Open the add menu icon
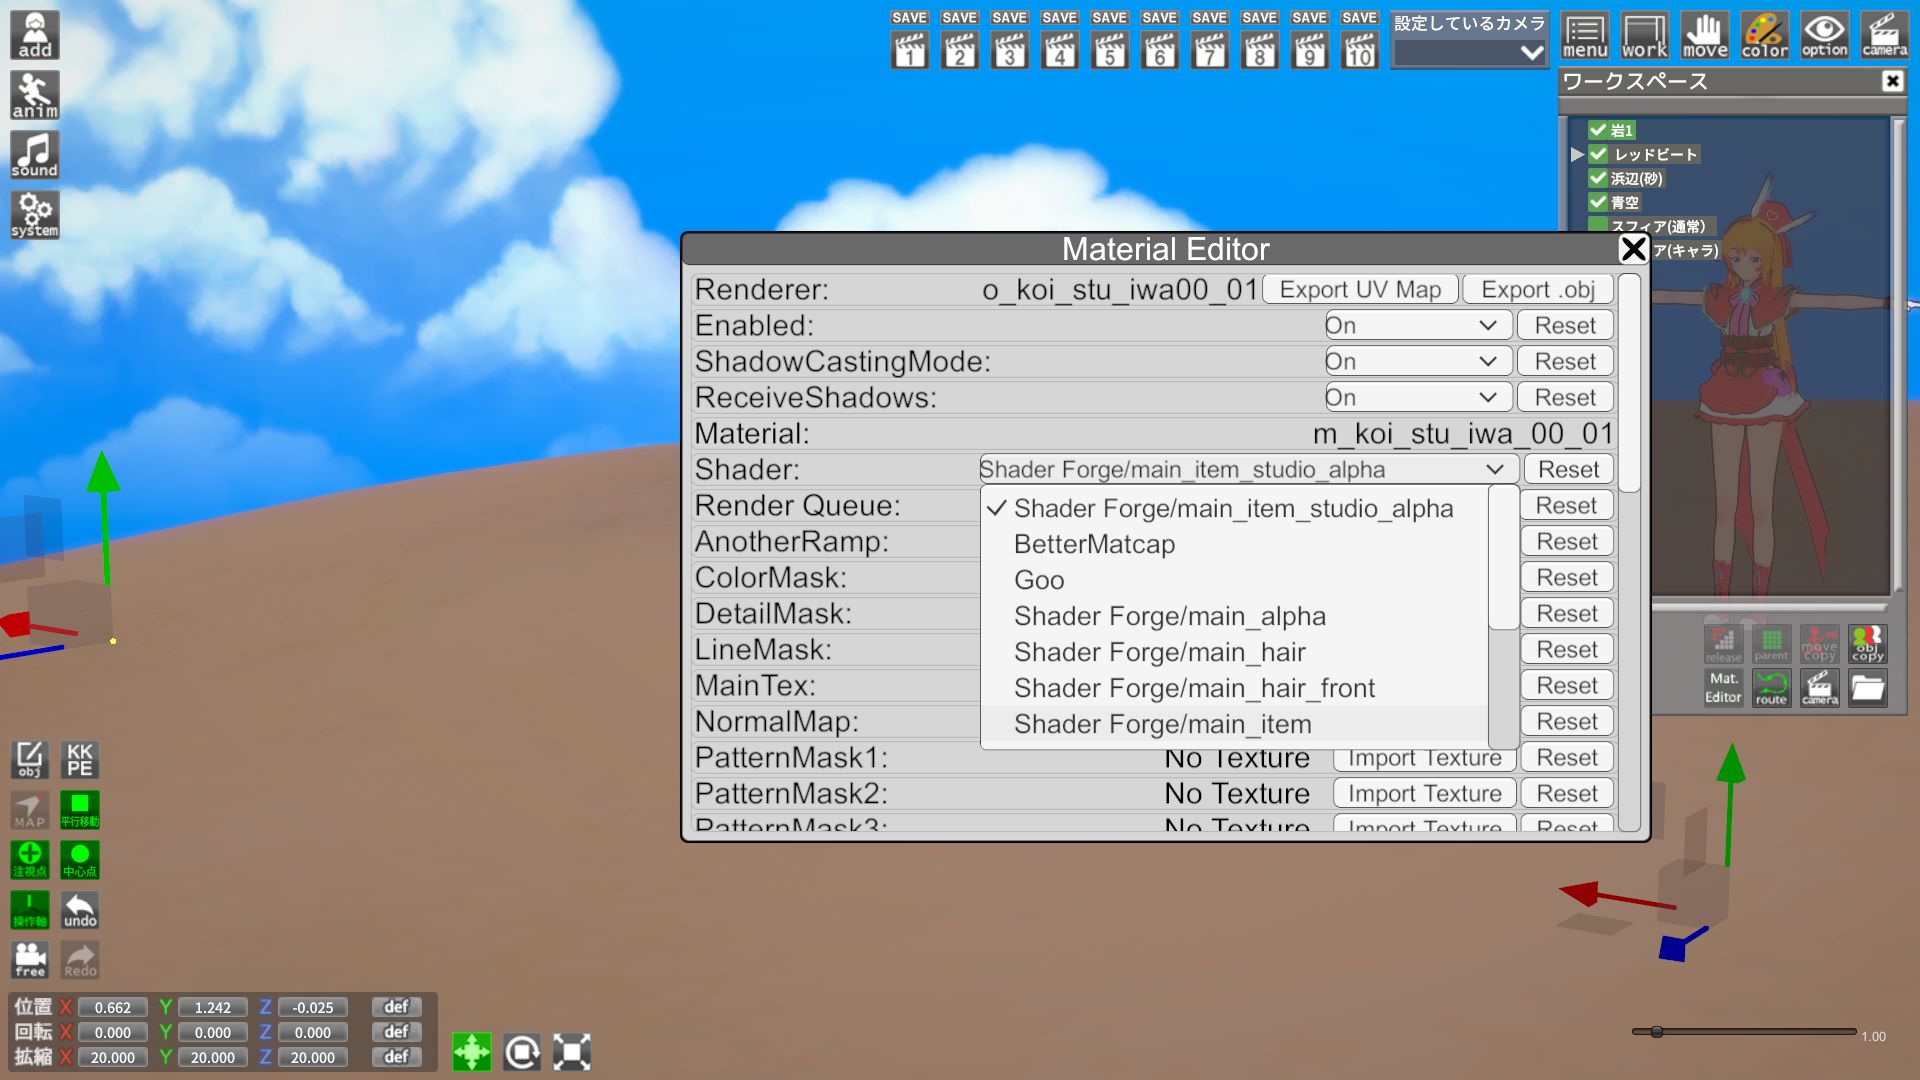The width and height of the screenshot is (1920, 1080). click(x=33, y=34)
